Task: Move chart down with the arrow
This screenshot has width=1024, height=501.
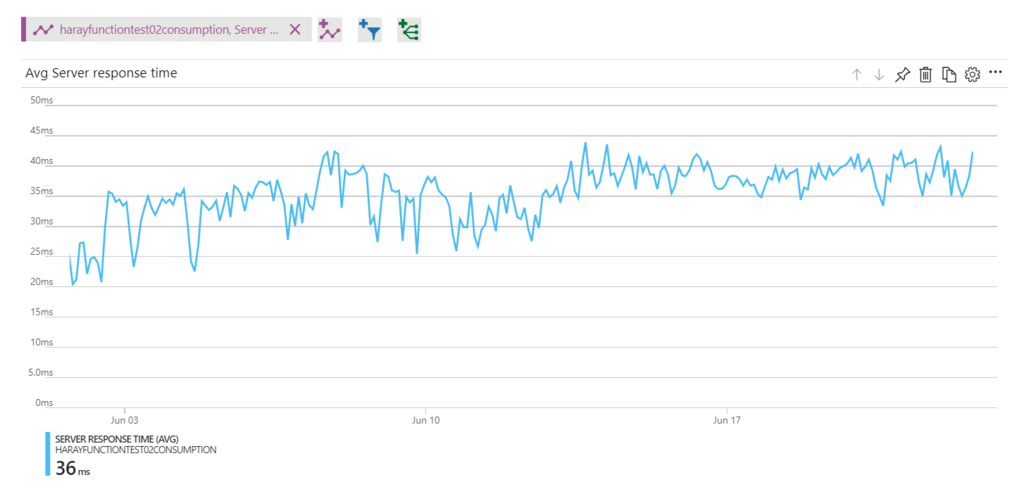Action: pyautogui.click(x=878, y=74)
